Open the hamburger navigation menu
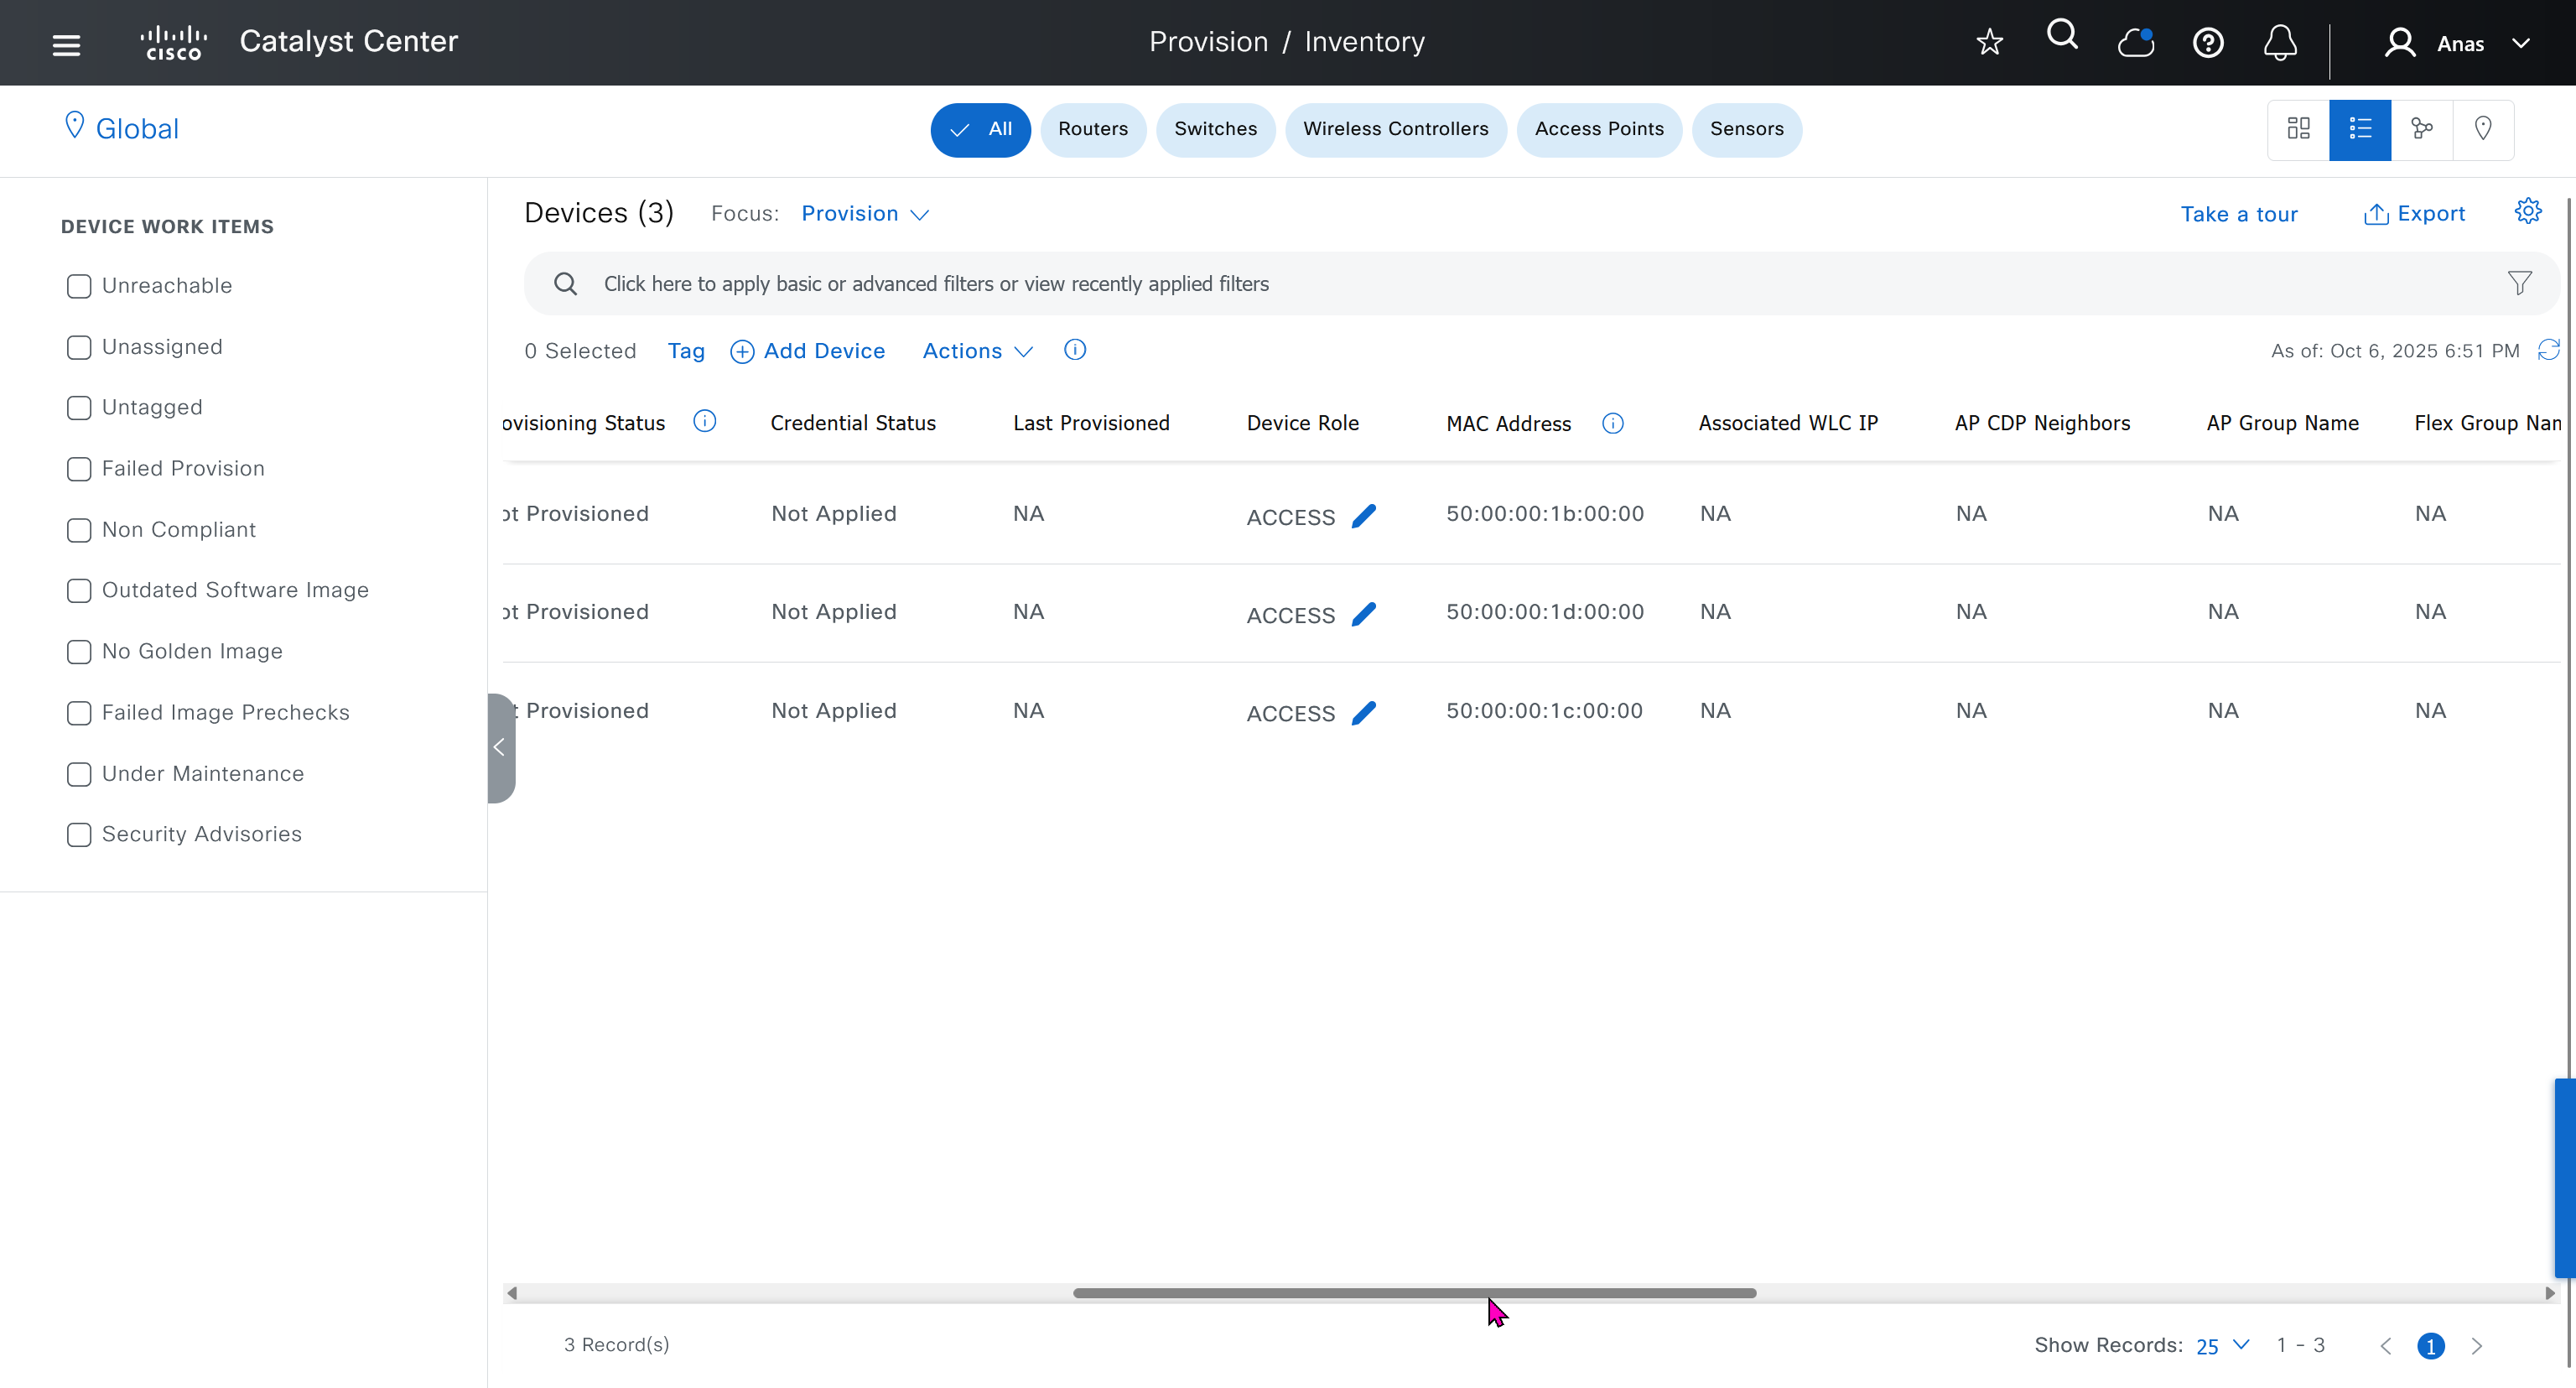This screenshot has height=1388, width=2576. coord(66,44)
